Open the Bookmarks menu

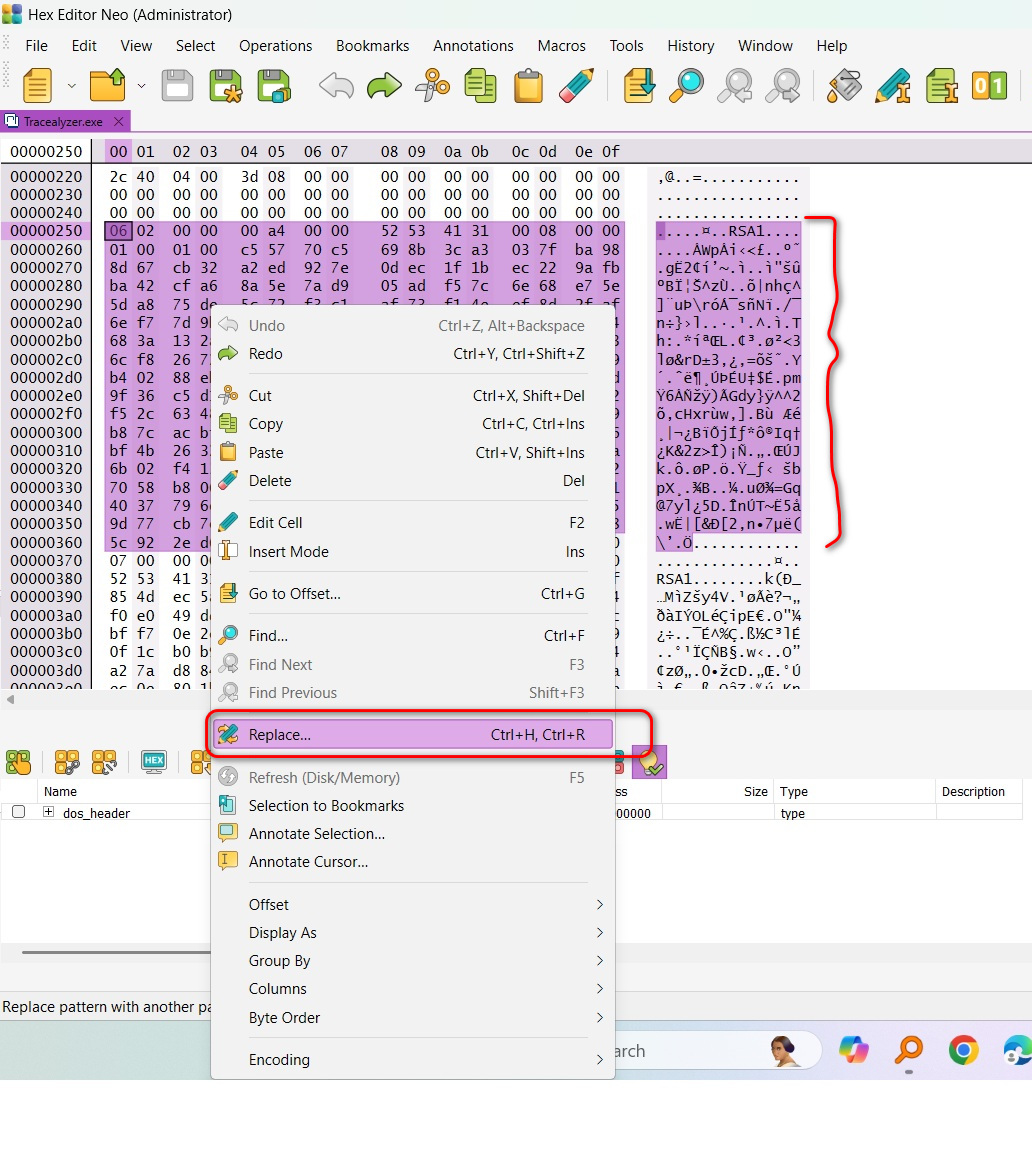[x=372, y=45]
